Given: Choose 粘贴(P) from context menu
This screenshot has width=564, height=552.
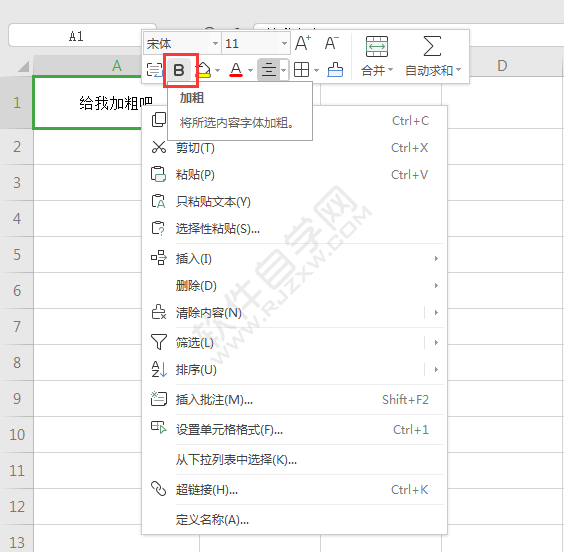Looking at the screenshot, I should pyautogui.click(x=294, y=175).
